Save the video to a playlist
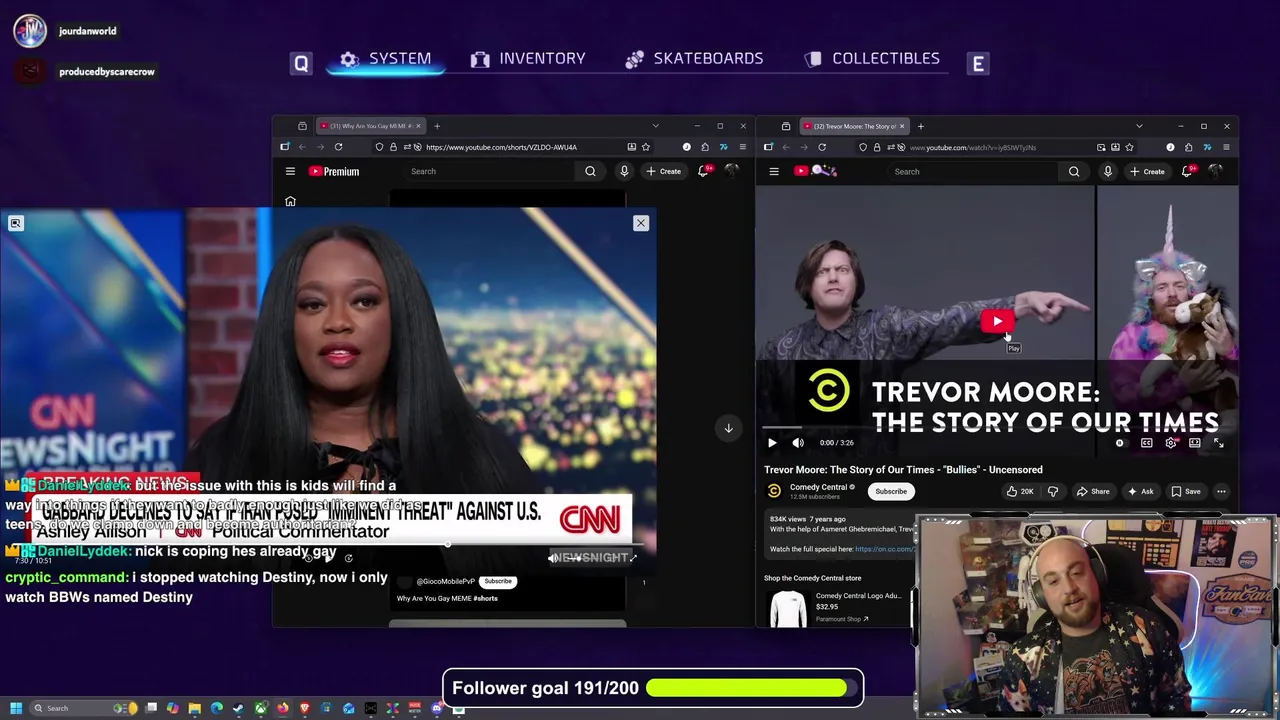Viewport: 1280px width, 720px height. coord(1185,491)
